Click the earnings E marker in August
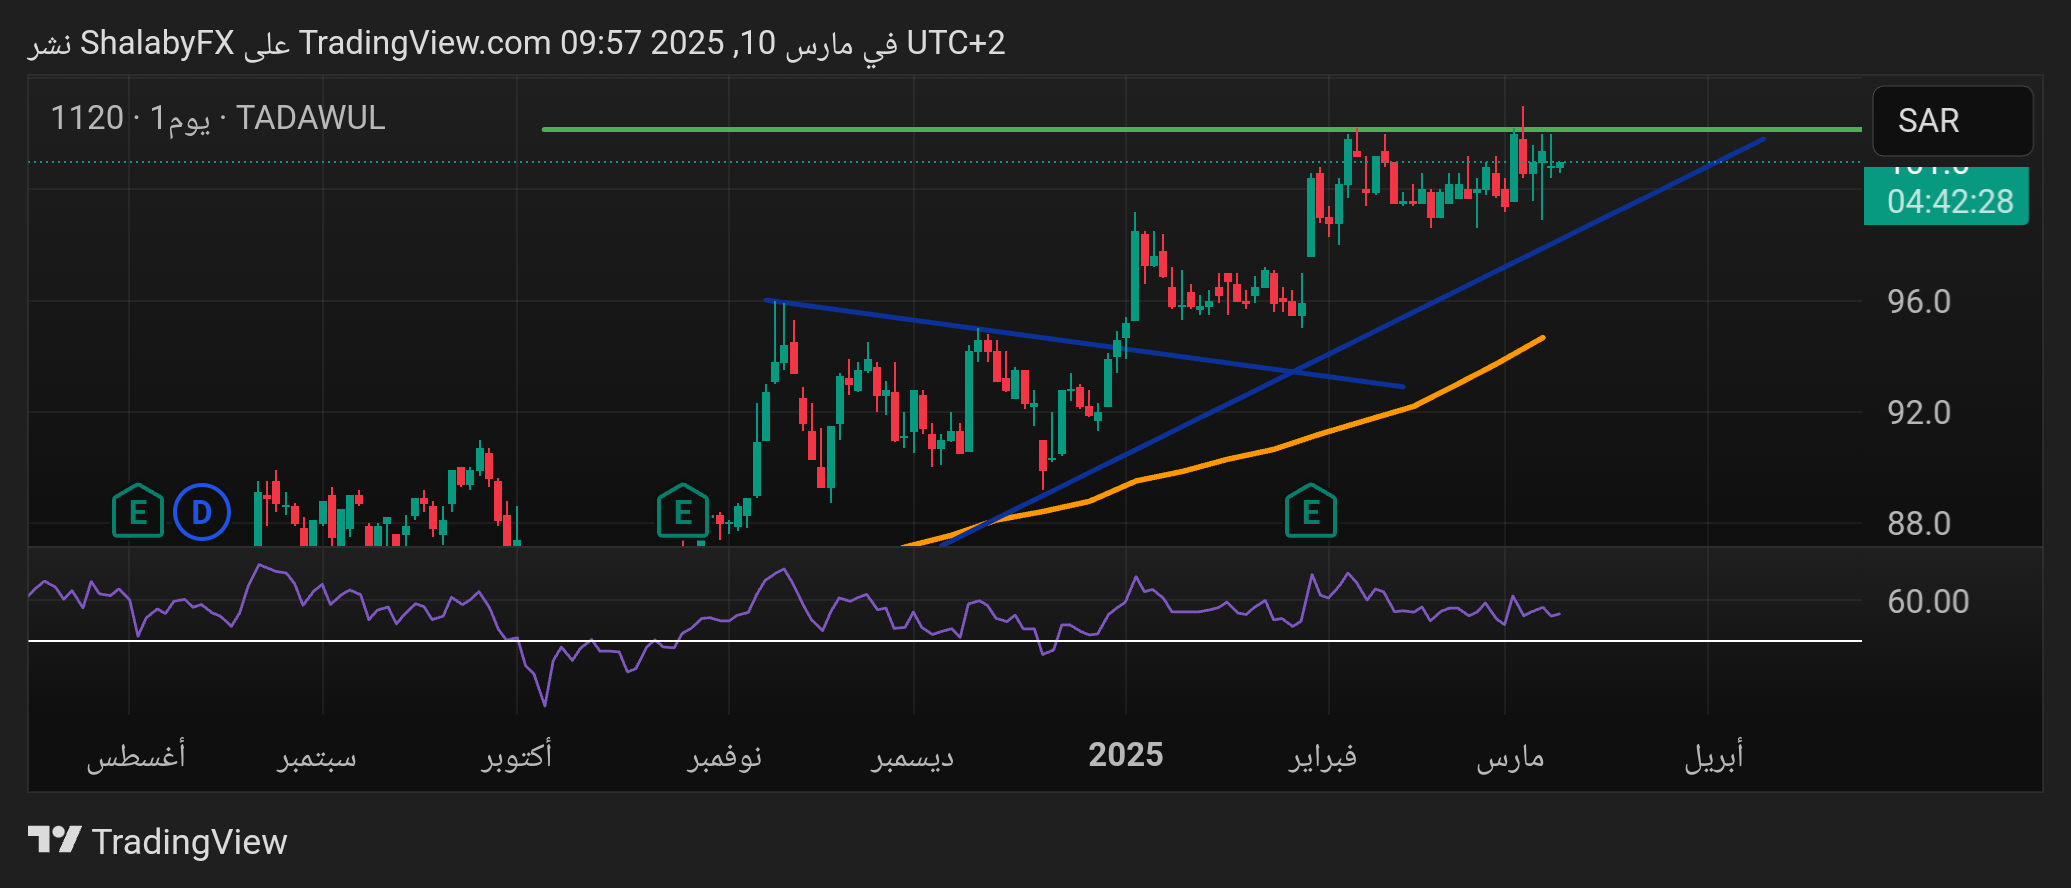The width and height of the screenshot is (2071, 888). pos(138,511)
